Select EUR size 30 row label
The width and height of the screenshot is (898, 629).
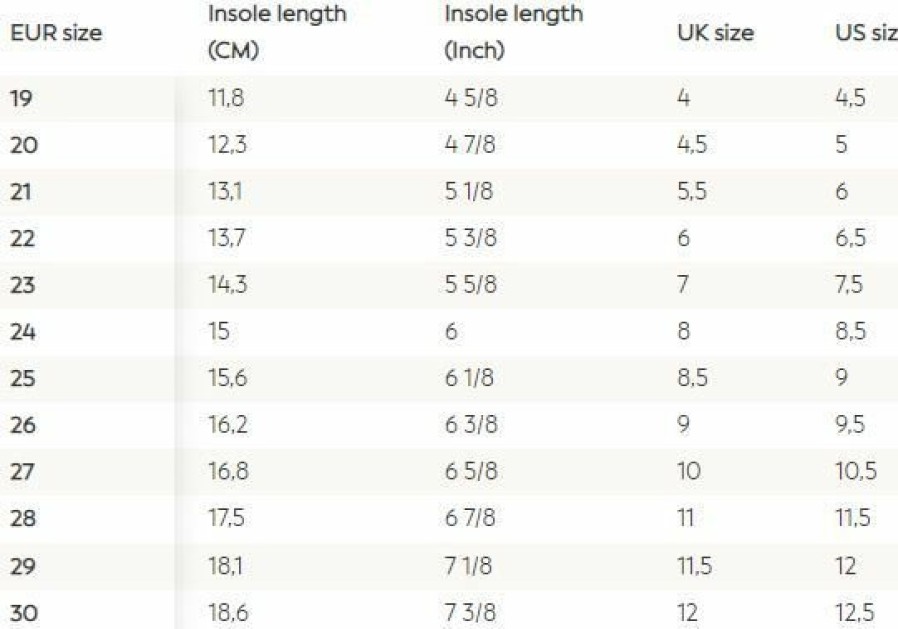coord(24,613)
